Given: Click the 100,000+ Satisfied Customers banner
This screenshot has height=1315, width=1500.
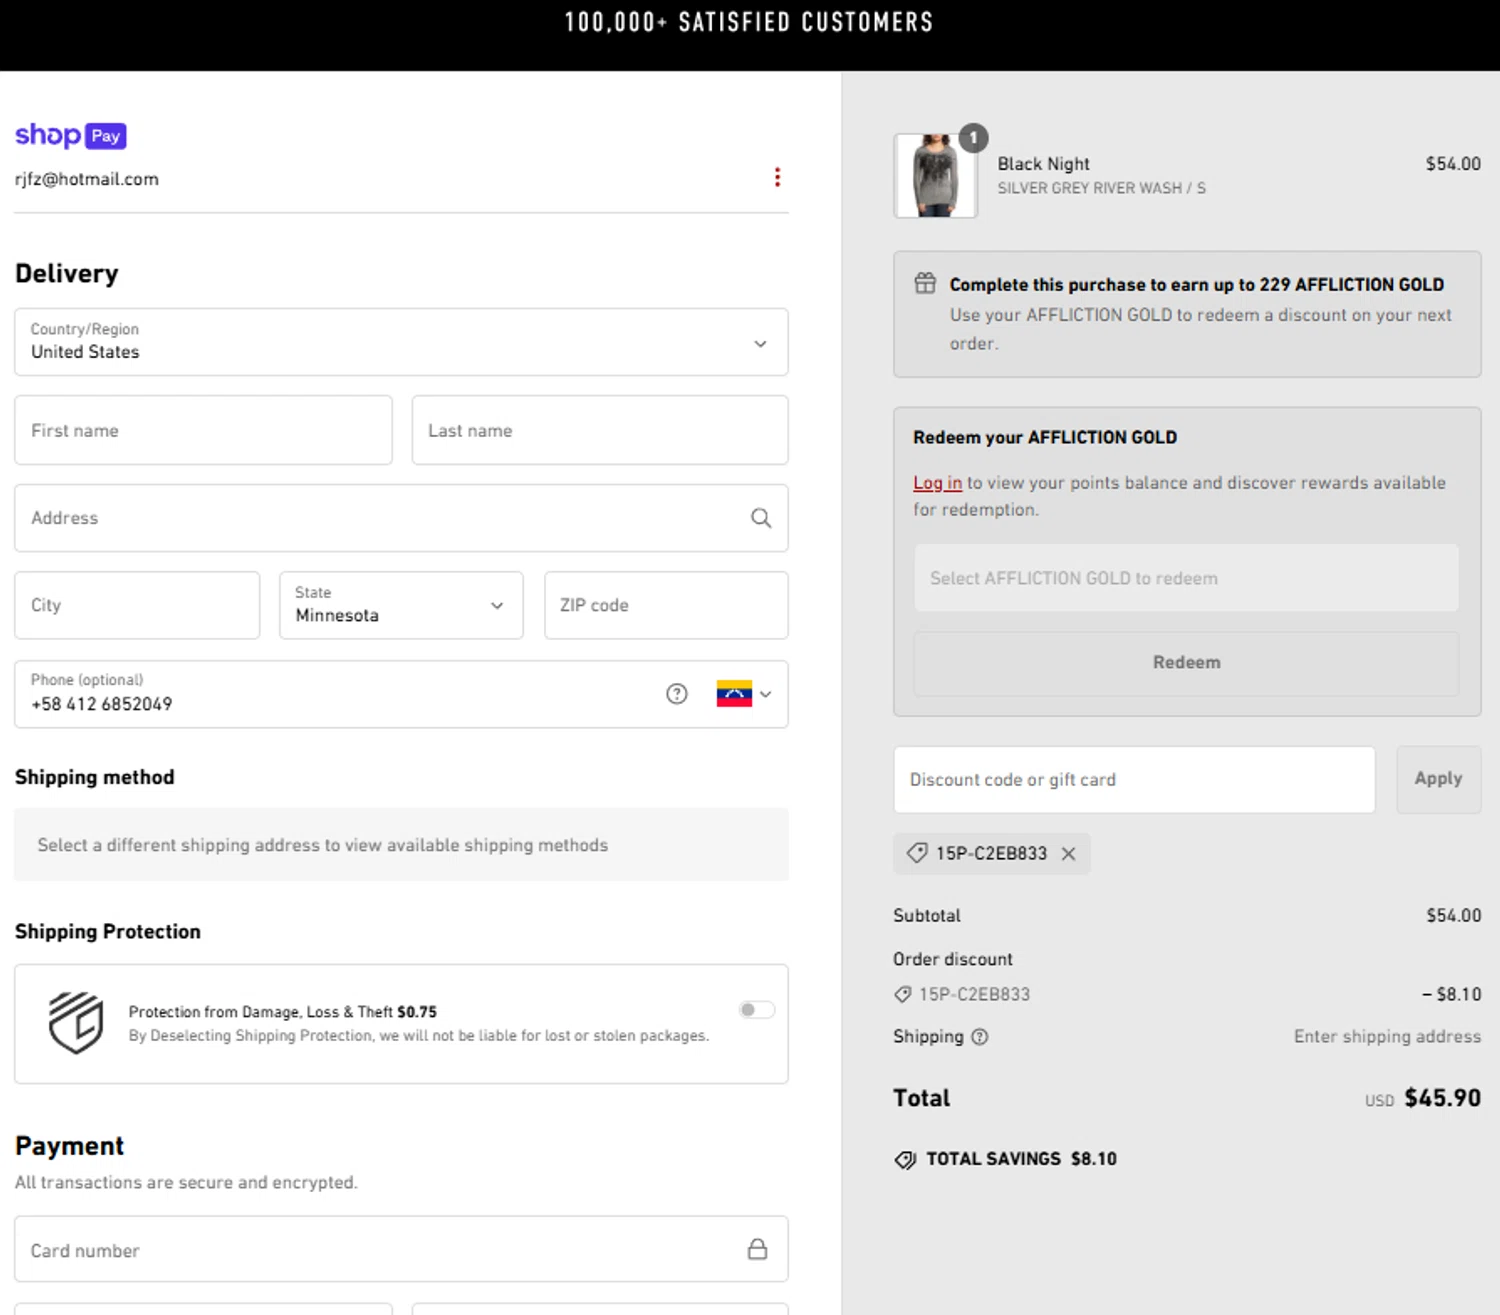Looking at the screenshot, I should coord(749,22).
